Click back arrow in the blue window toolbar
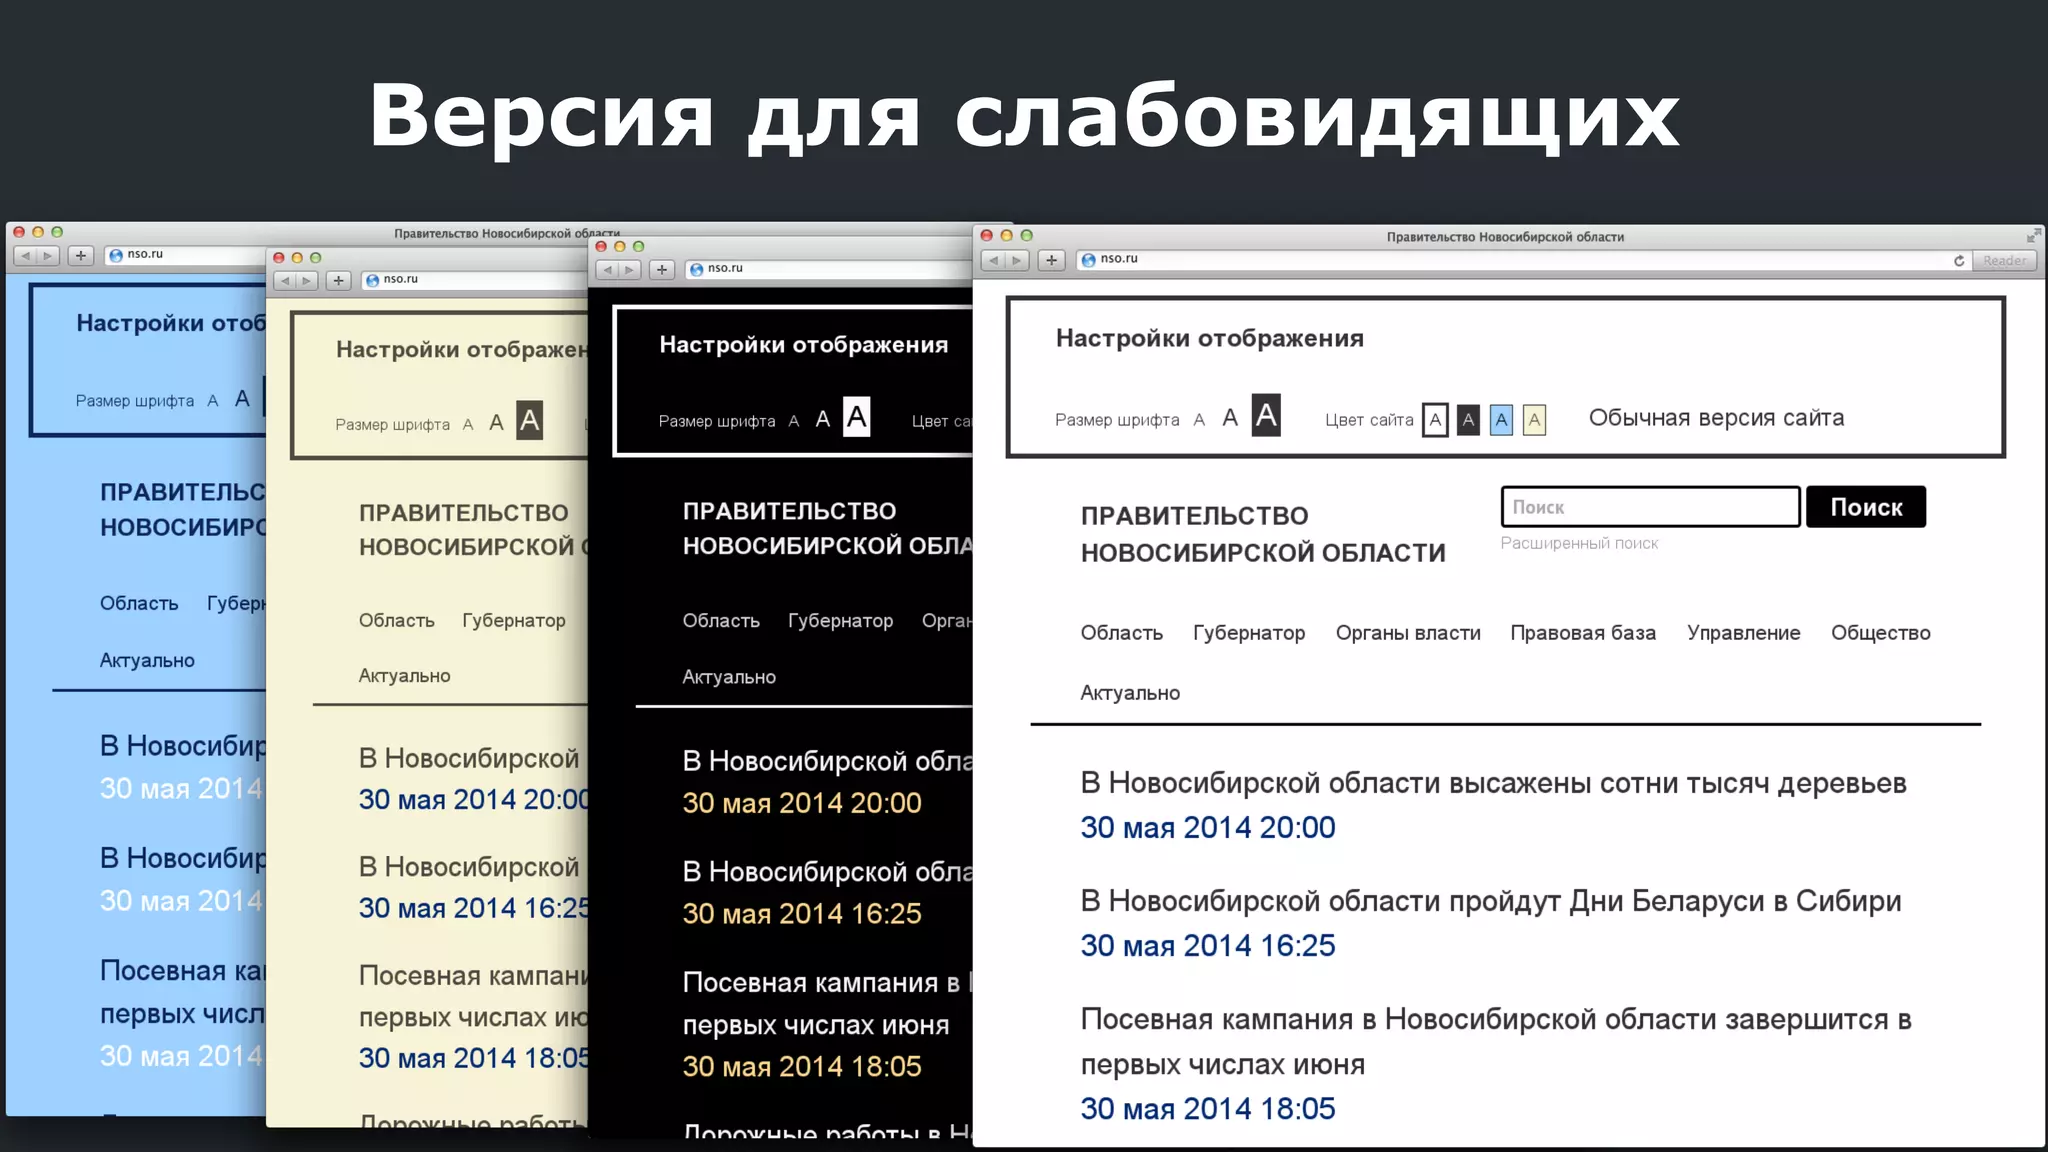Screen dimensions: 2048x1152 [26, 256]
